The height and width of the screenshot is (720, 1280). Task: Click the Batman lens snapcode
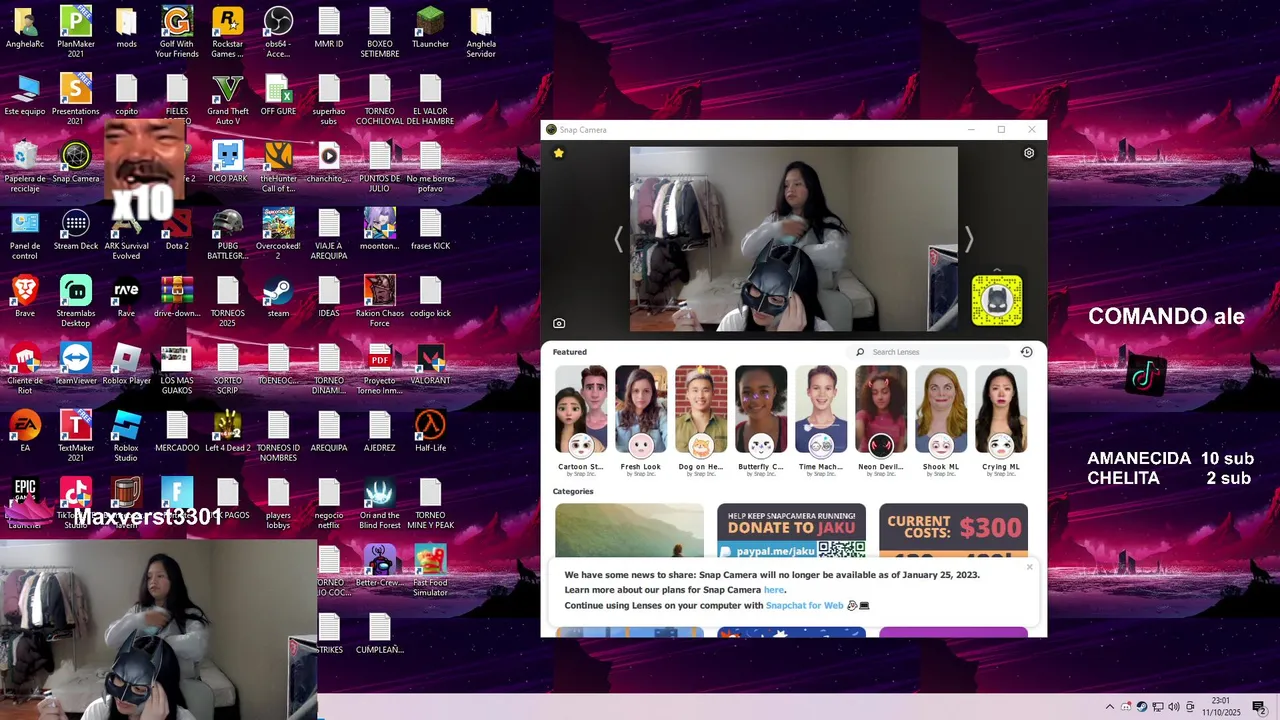(997, 300)
